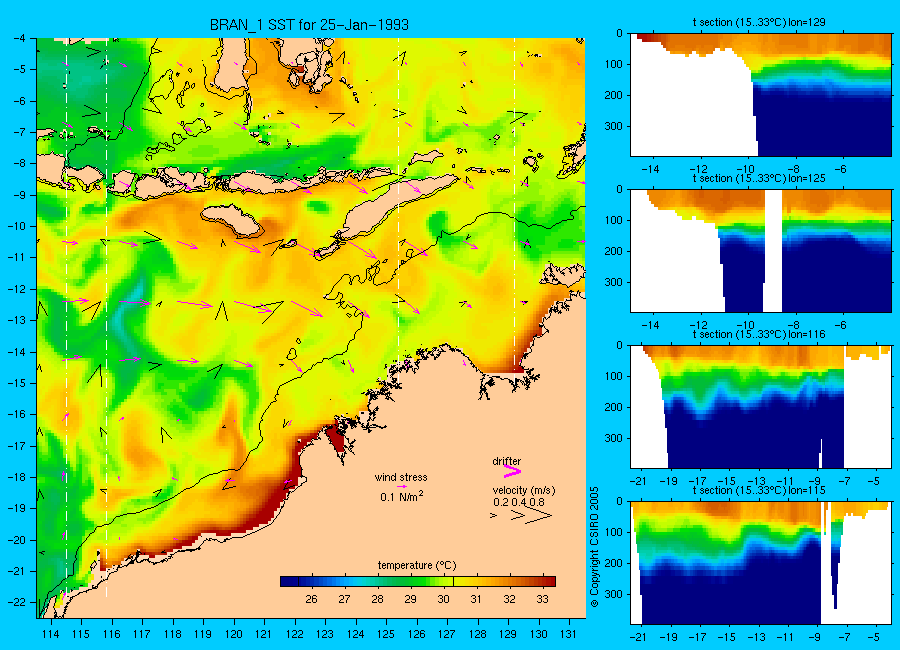Image resolution: width=900 pixels, height=650 pixels.
Task: Click the '0.2 0.4 0.8' velocity scale values
Action: tap(519, 502)
